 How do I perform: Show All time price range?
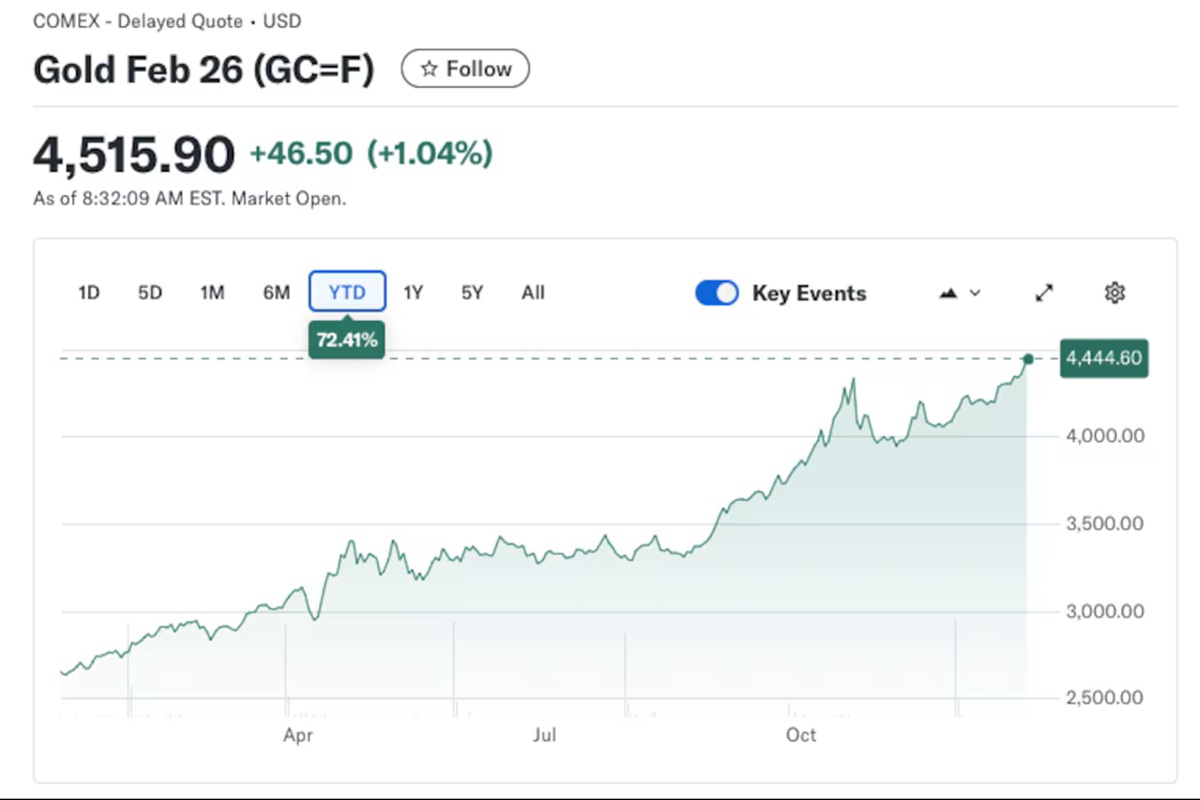point(533,293)
